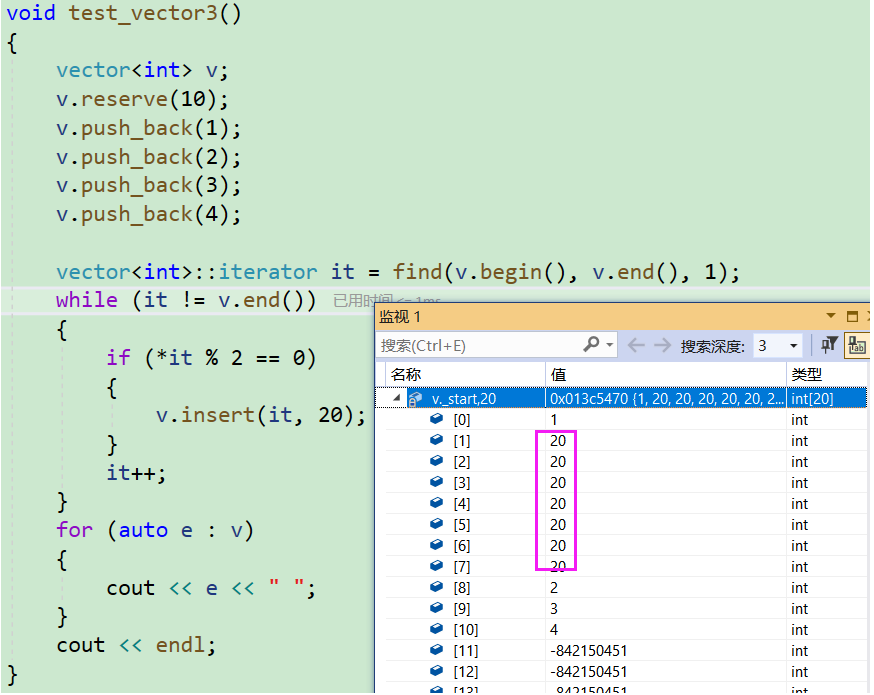
Task: Click v.push_back(1) line in code
Action: pyautogui.click(x=148, y=128)
